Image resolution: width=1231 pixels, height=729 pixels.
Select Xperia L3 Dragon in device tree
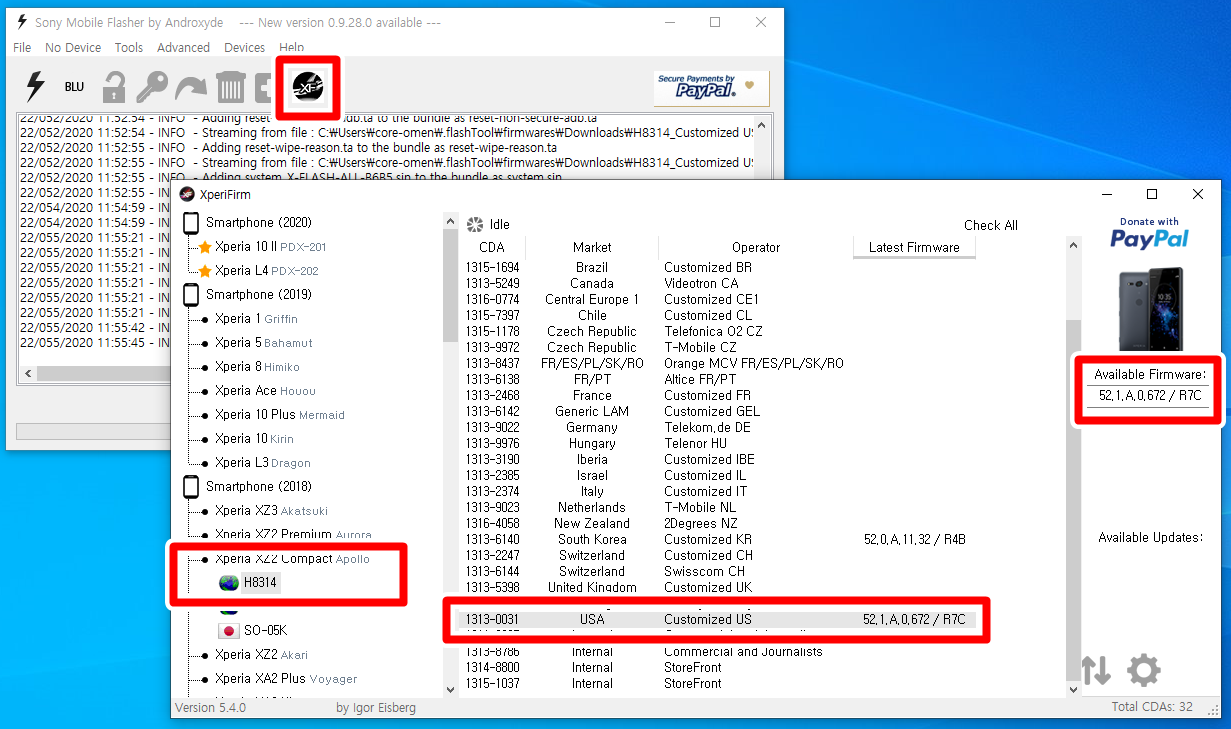pos(262,462)
